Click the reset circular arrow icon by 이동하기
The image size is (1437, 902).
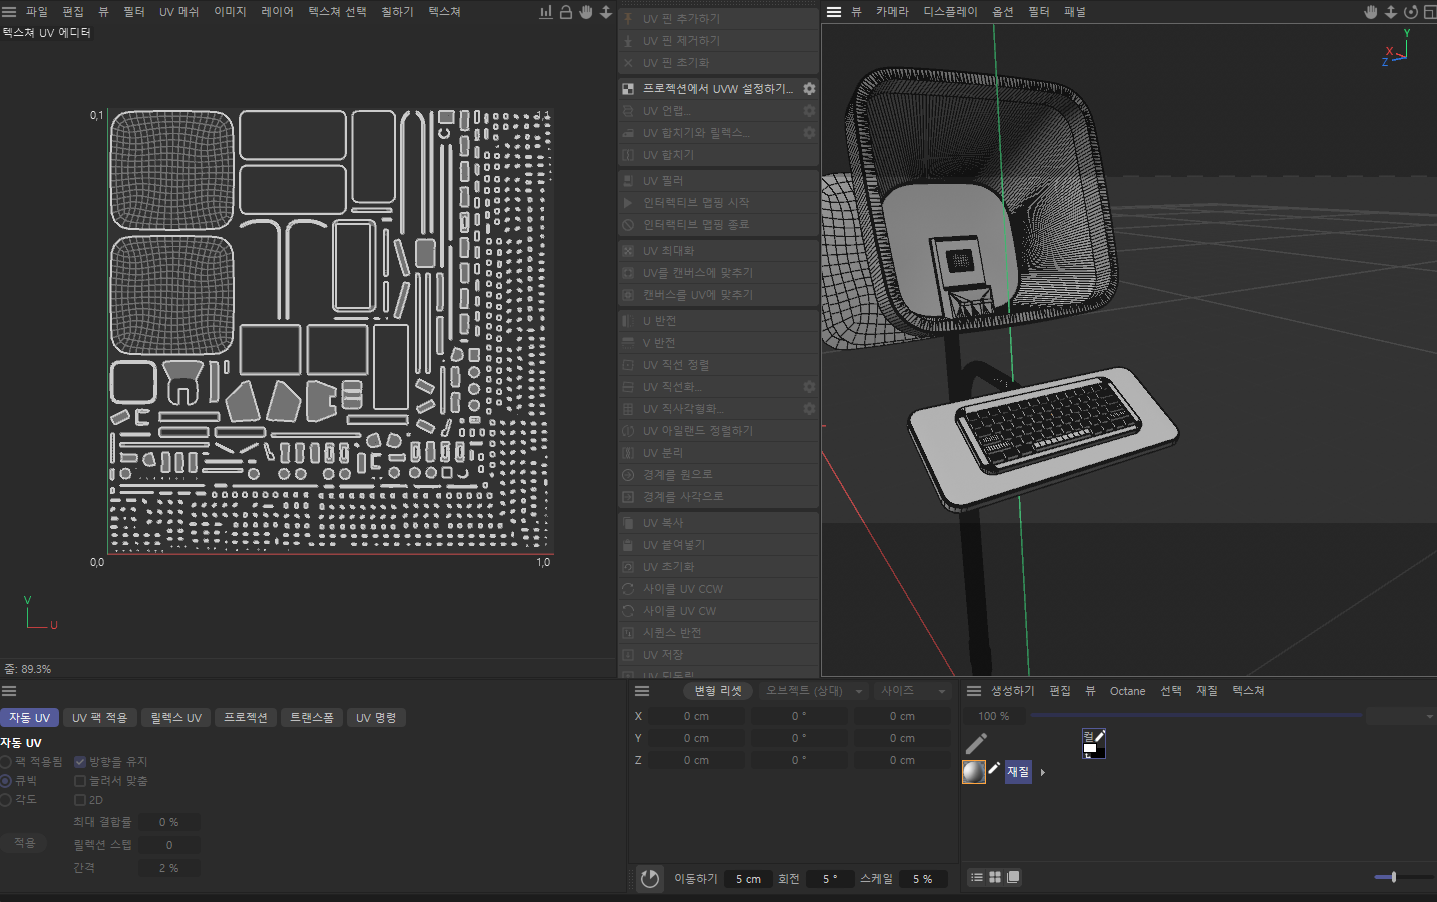(x=650, y=878)
